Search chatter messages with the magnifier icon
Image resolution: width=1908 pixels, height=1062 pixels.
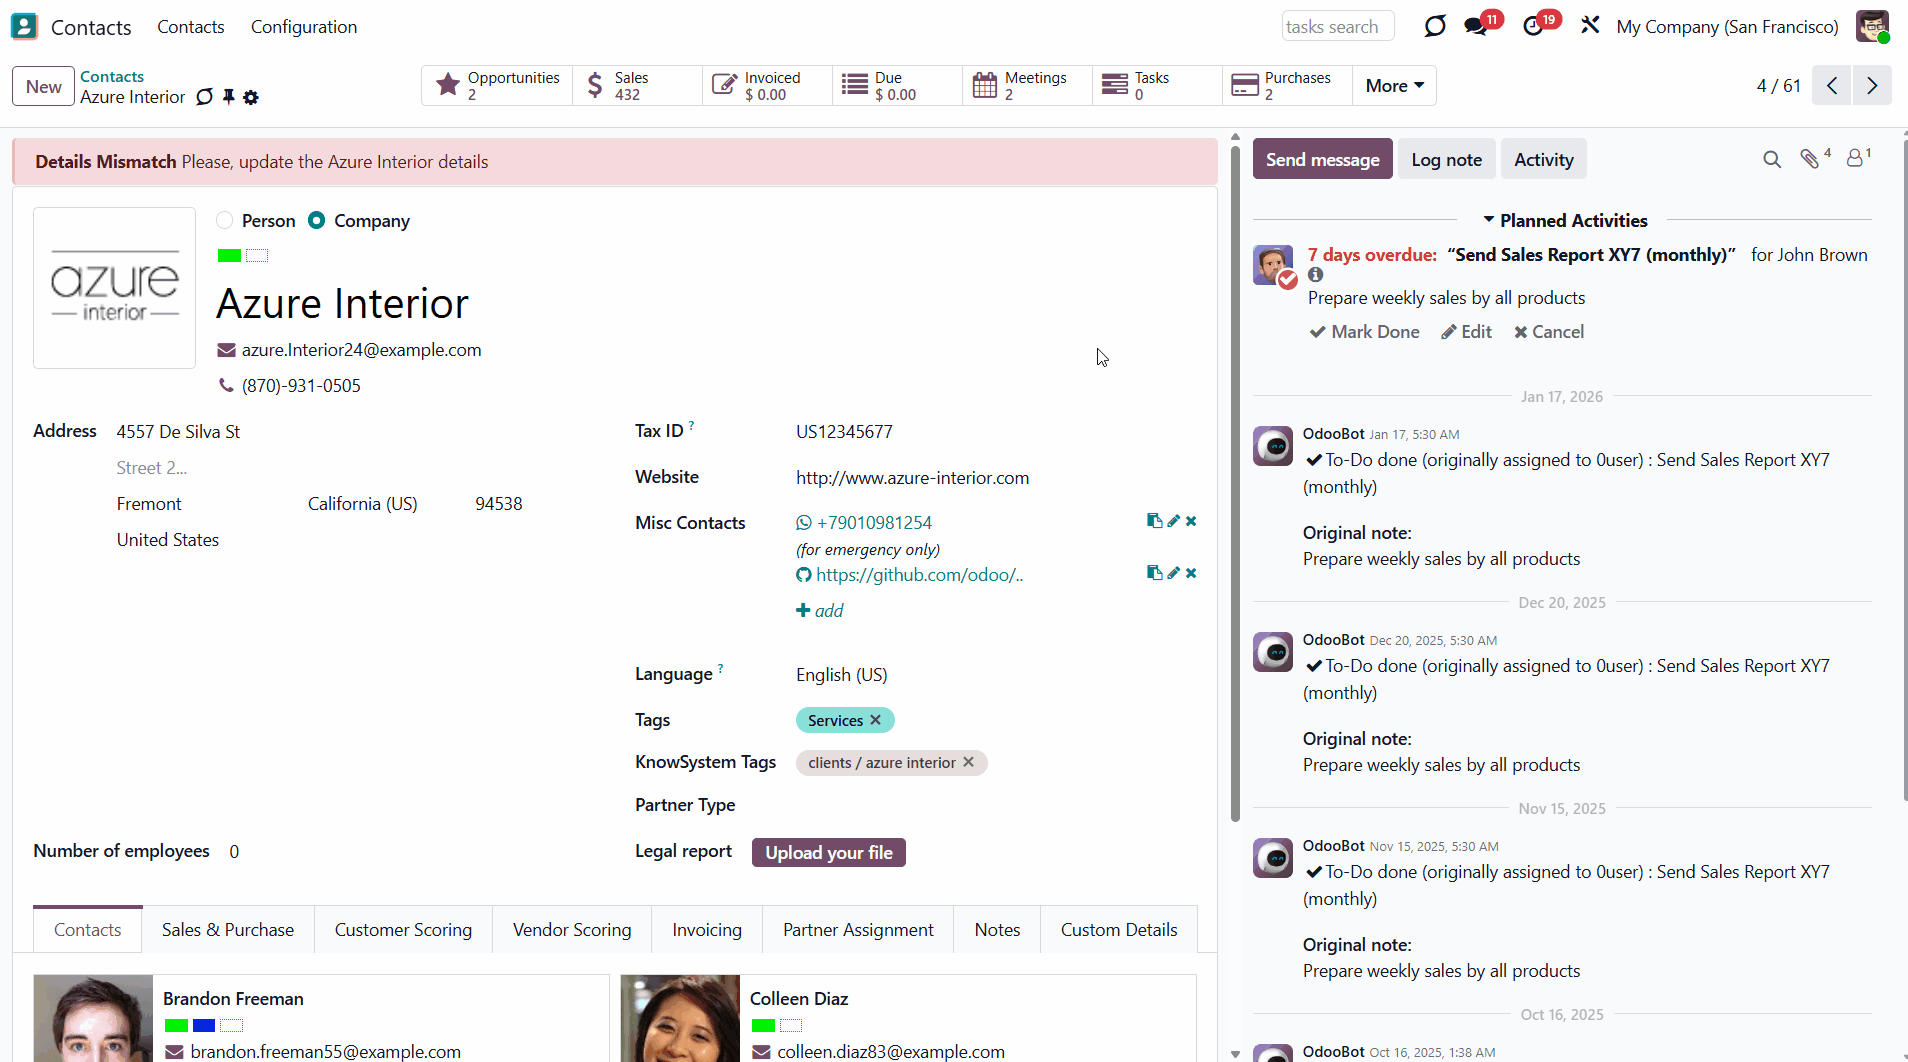pos(1772,159)
